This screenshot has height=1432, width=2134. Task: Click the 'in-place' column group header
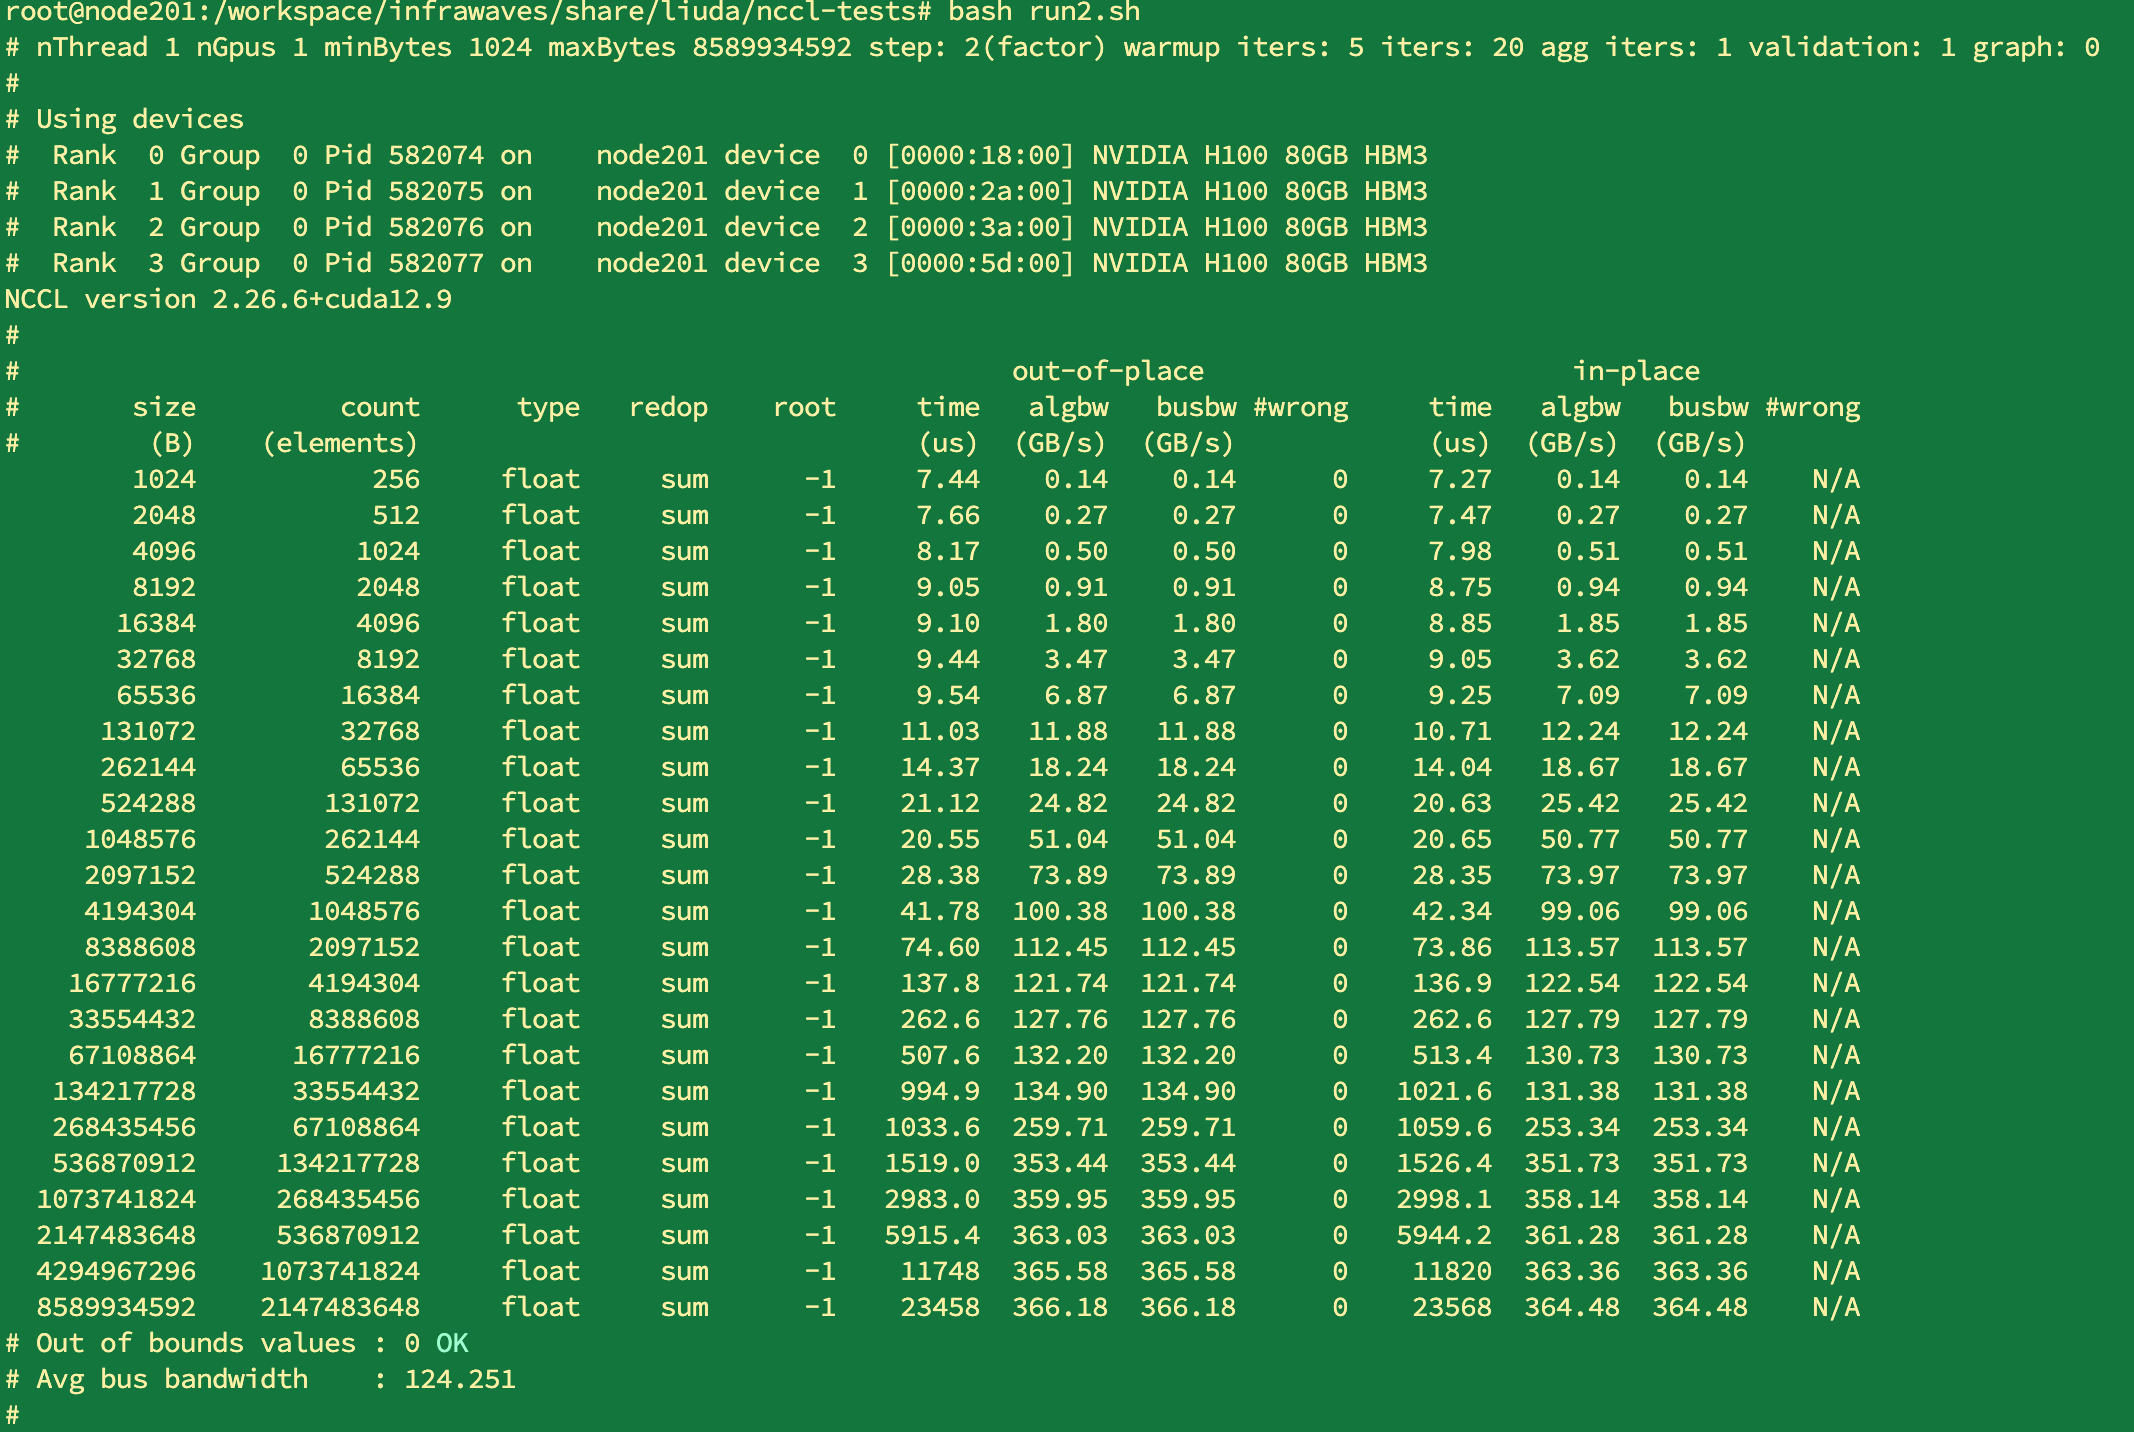pyautogui.click(x=1635, y=371)
